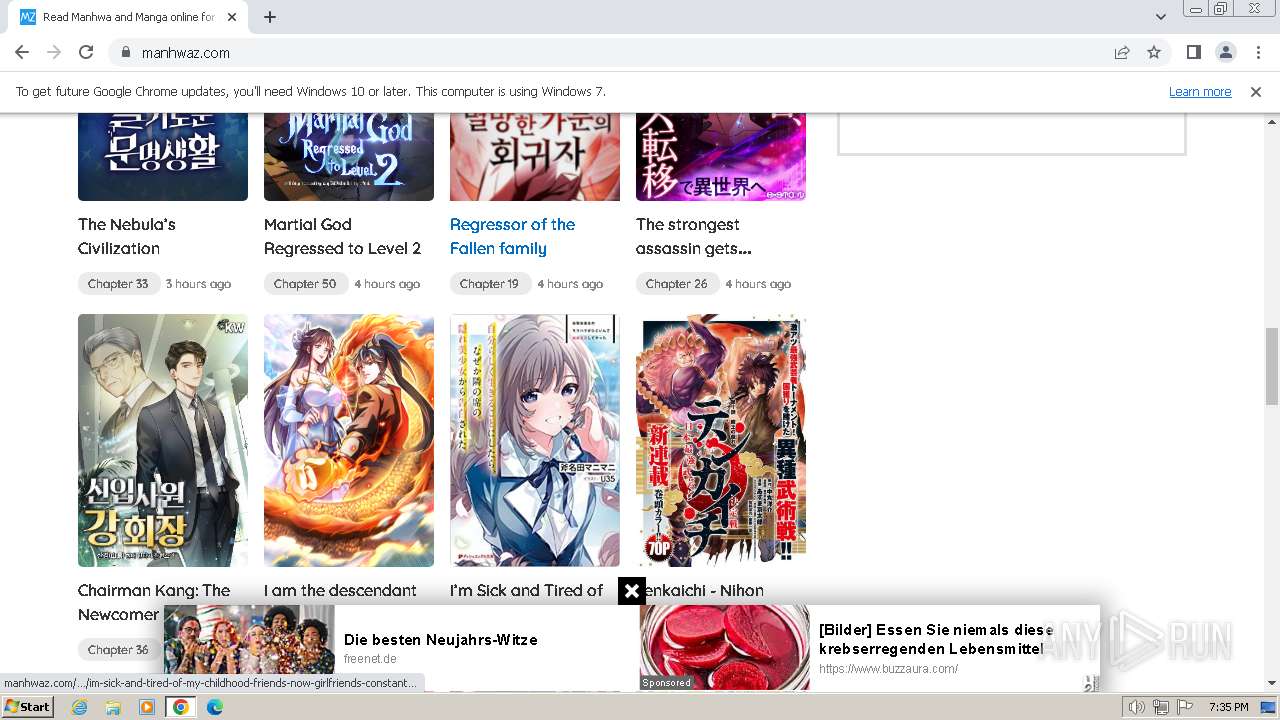Open Regressor of the Fallen family title
Screen dimensions: 1280x720
[x=512, y=236]
